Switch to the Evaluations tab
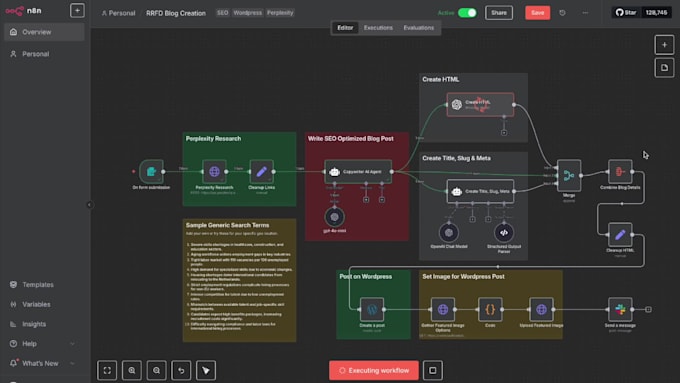 (x=418, y=28)
